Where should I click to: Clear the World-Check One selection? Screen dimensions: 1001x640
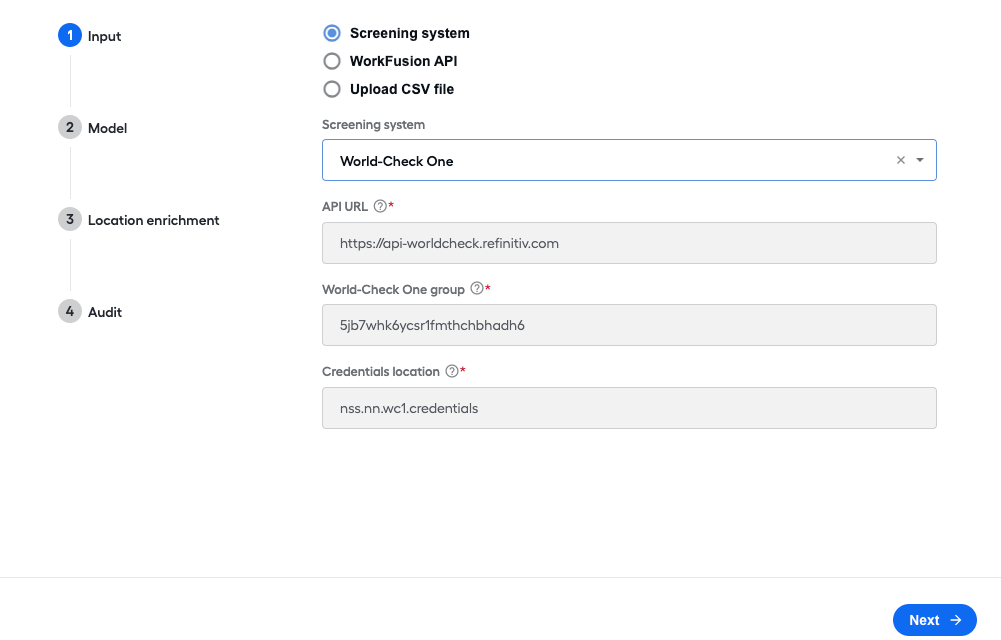(x=901, y=160)
